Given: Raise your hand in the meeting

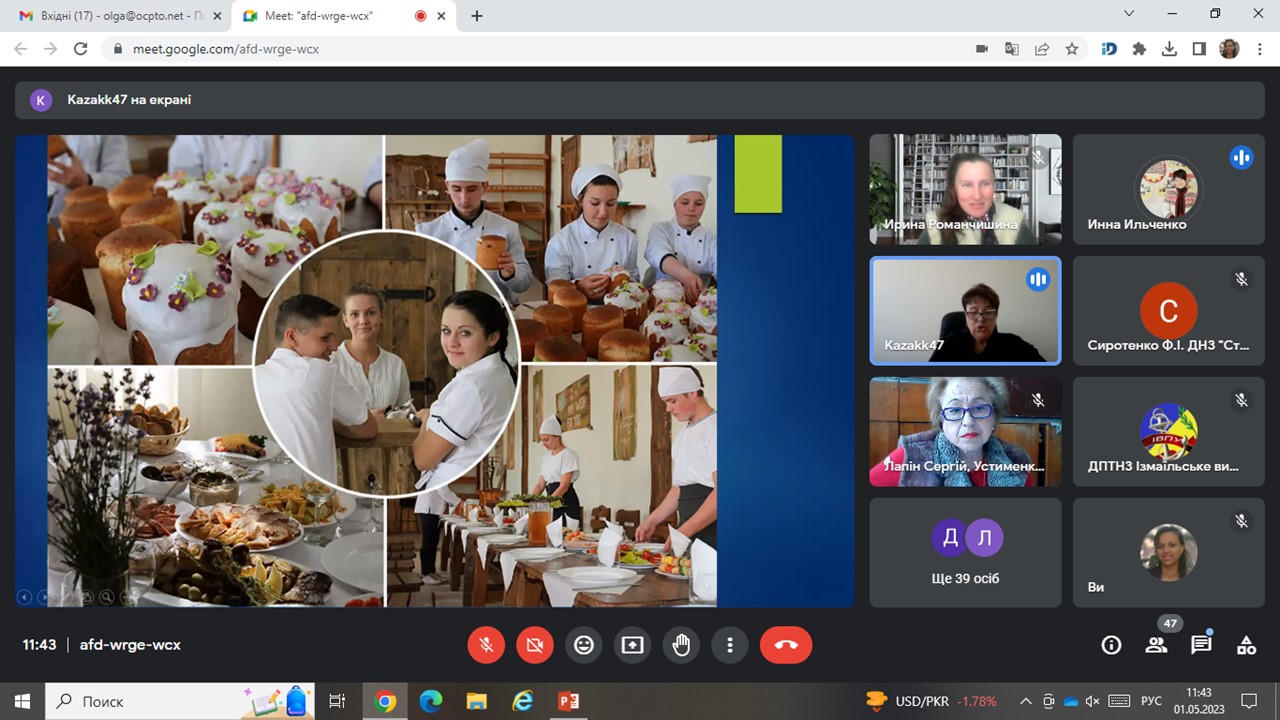Looking at the screenshot, I should point(682,645).
